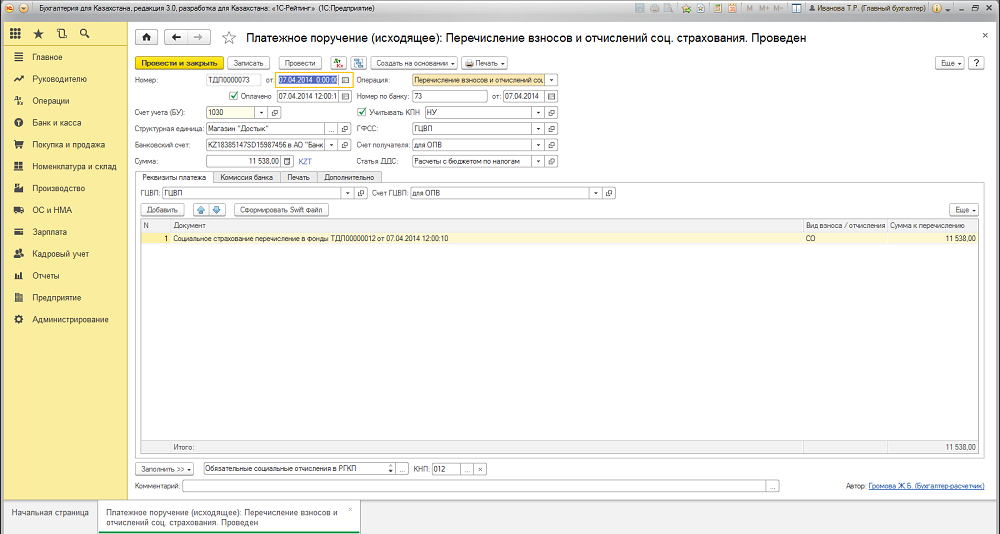Add document to favorites star
Viewport: 1000px width, 534px height.
(x=228, y=38)
